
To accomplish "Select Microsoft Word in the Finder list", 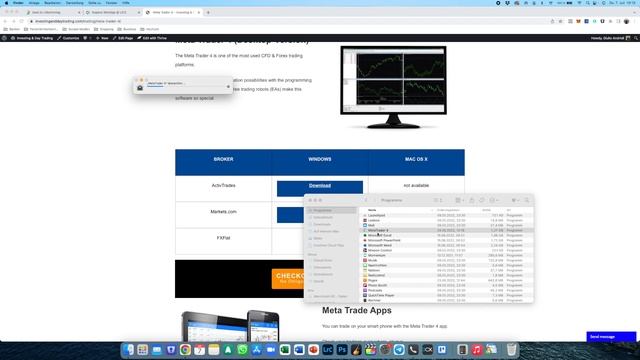I will click(x=447, y=245).
